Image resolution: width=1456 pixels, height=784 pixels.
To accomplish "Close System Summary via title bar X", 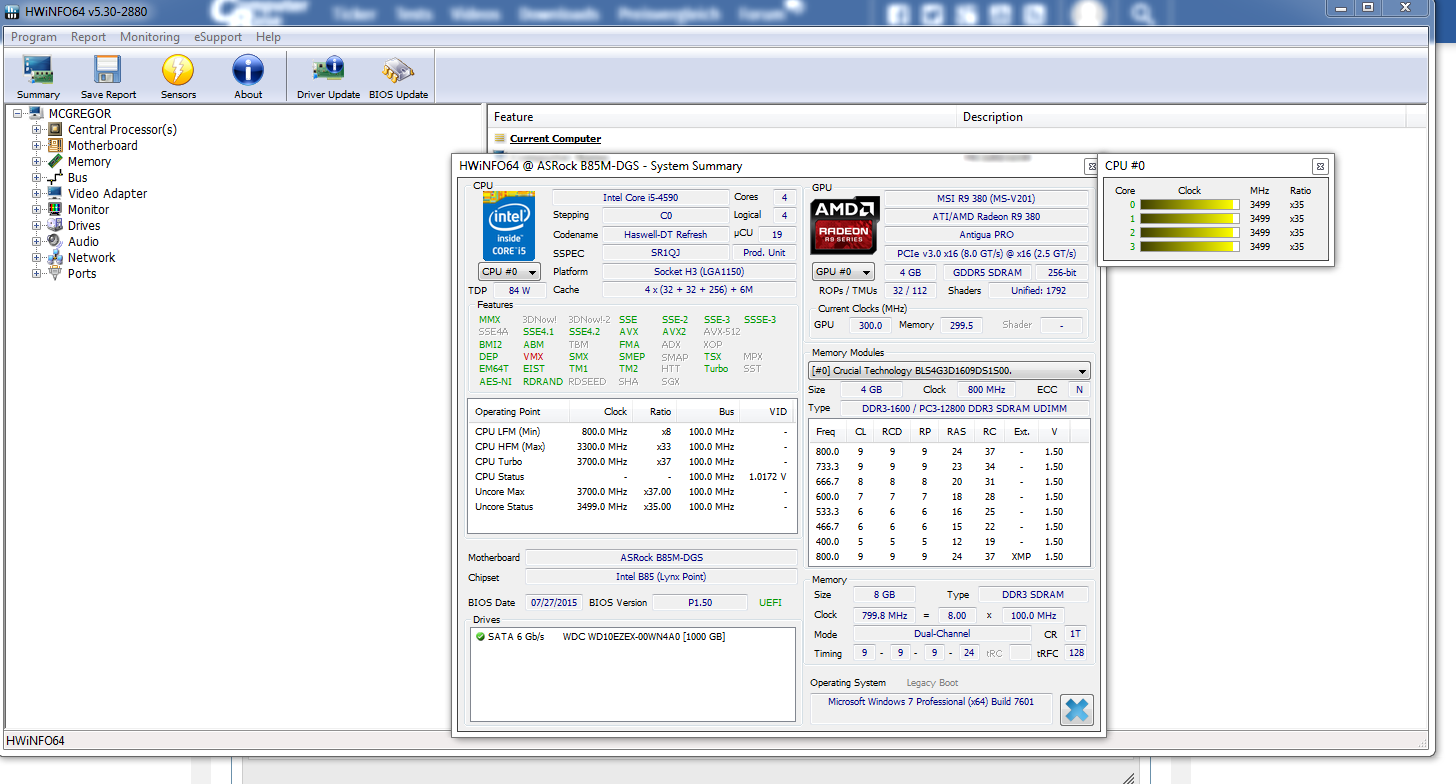I will 1092,166.
